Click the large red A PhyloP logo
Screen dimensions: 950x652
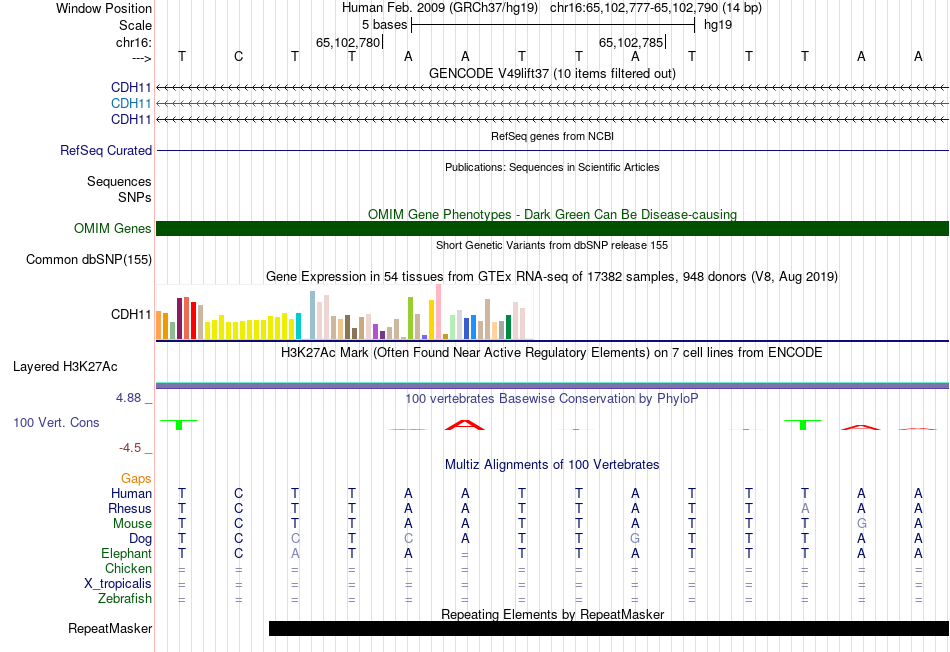coord(465,425)
